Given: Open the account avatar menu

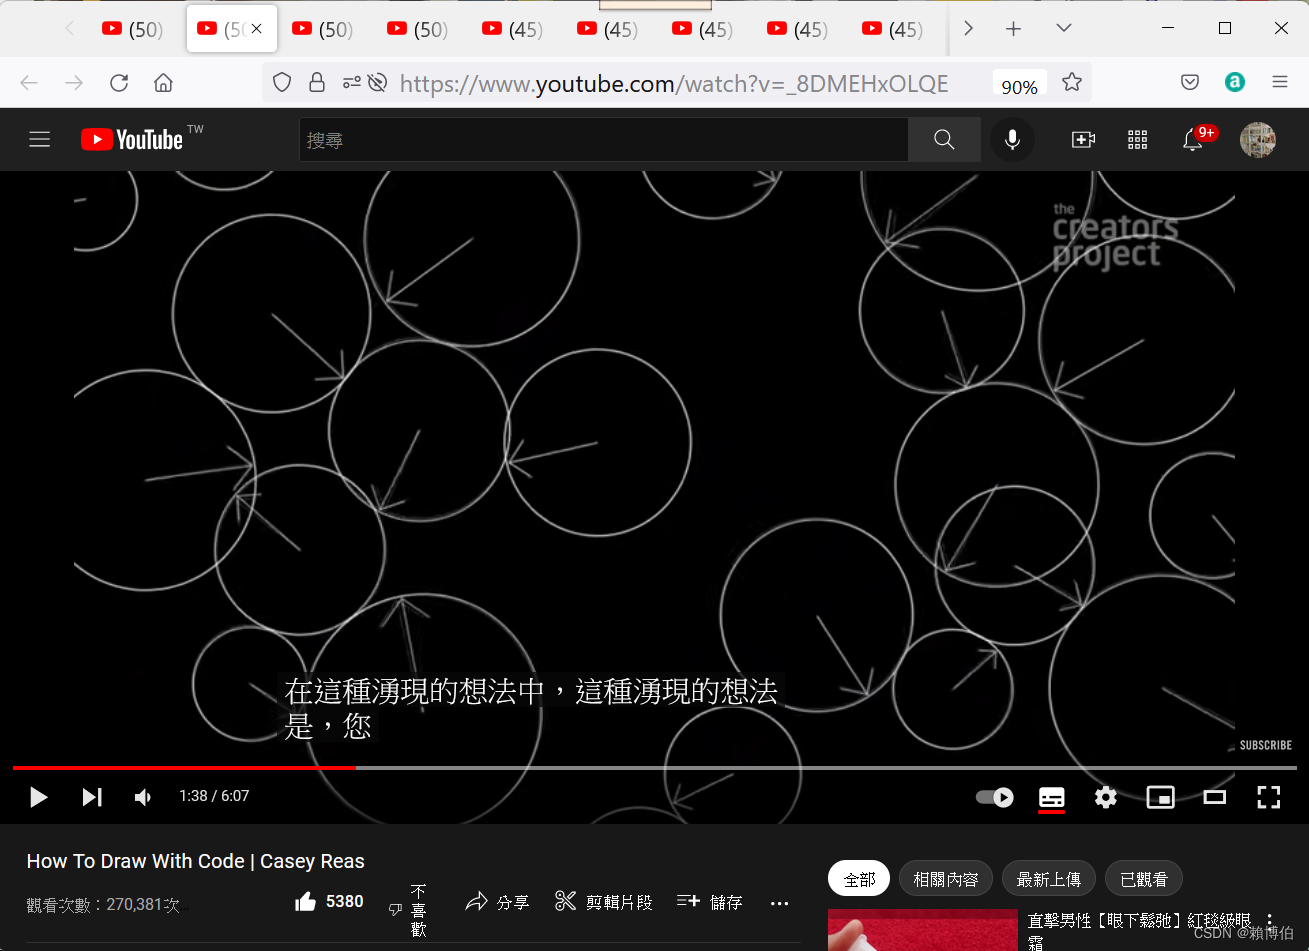Looking at the screenshot, I should tap(1257, 140).
